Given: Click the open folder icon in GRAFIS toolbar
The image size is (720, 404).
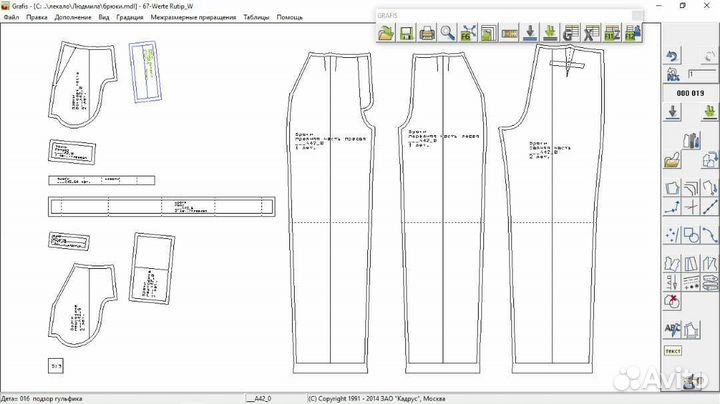Looking at the screenshot, I should 386,33.
